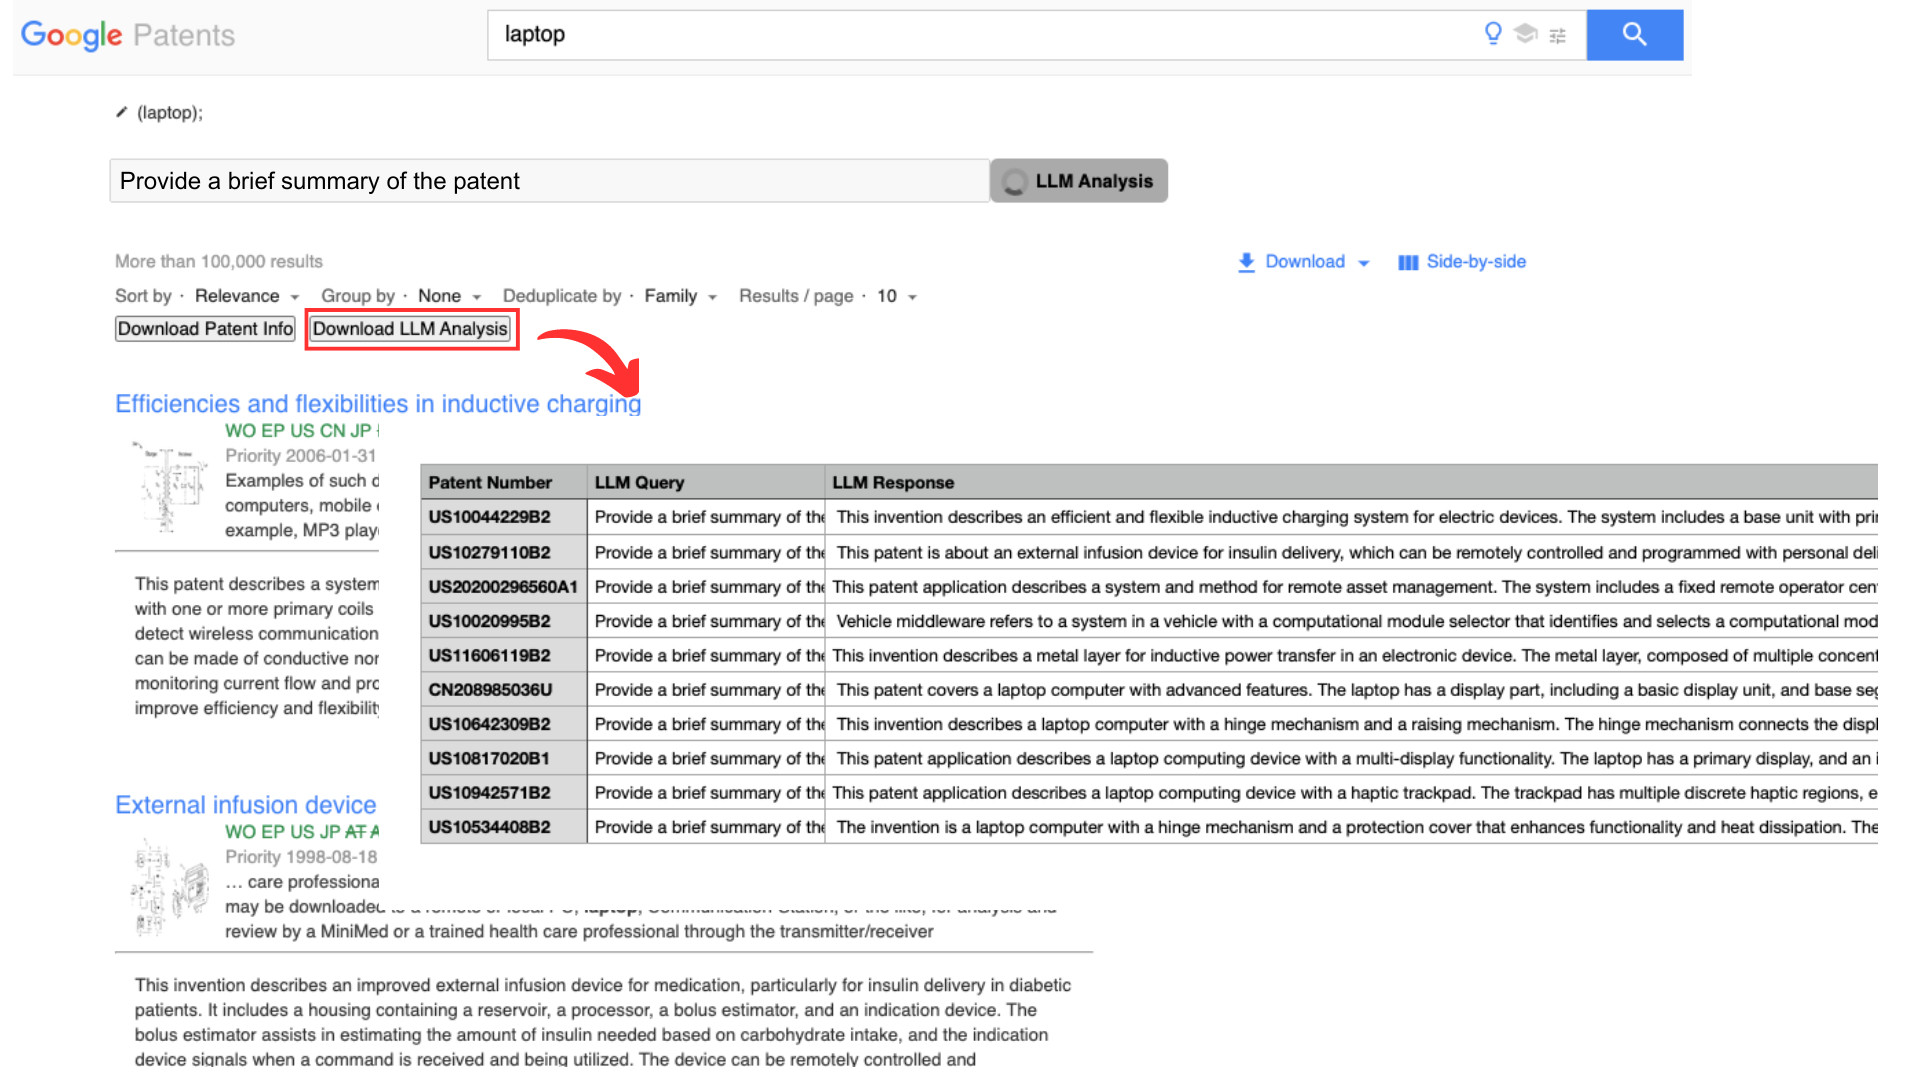This screenshot has height=1080, width=1920.
Task: Click the LLM Query column header
Action: click(706, 482)
